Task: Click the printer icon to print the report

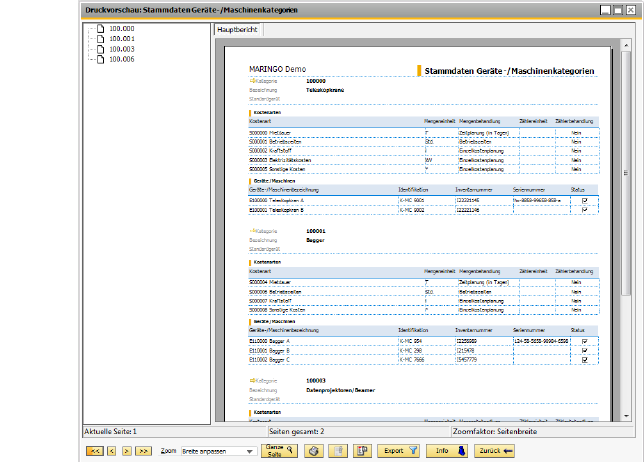Action: (x=314, y=451)
